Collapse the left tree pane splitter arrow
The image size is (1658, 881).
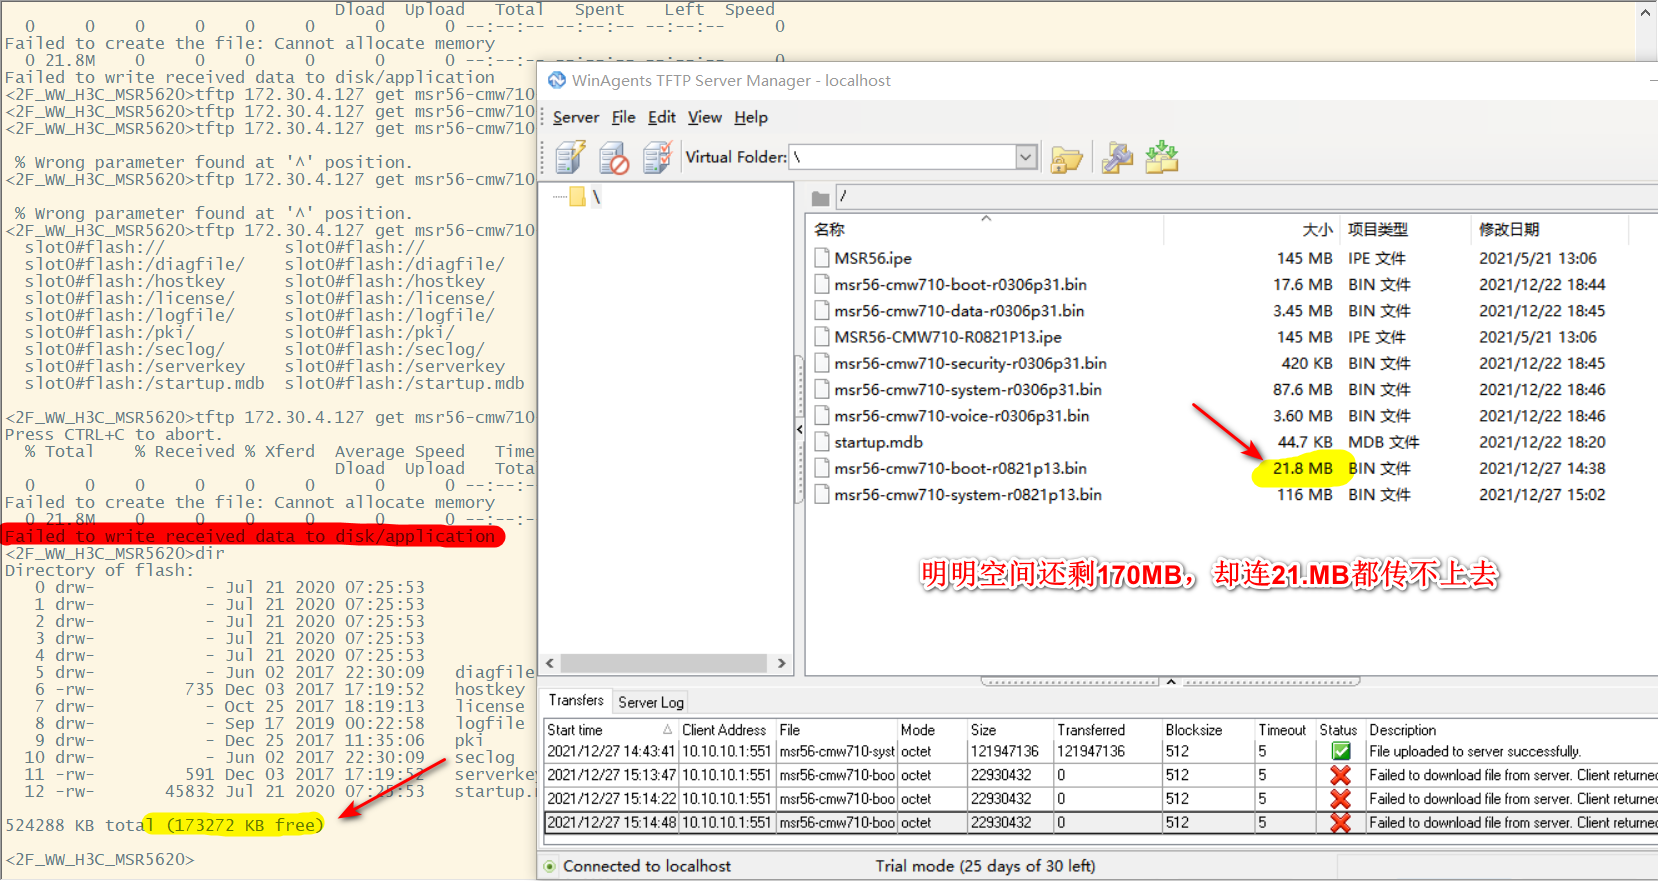pyautogui.click(x=799, y=429)
